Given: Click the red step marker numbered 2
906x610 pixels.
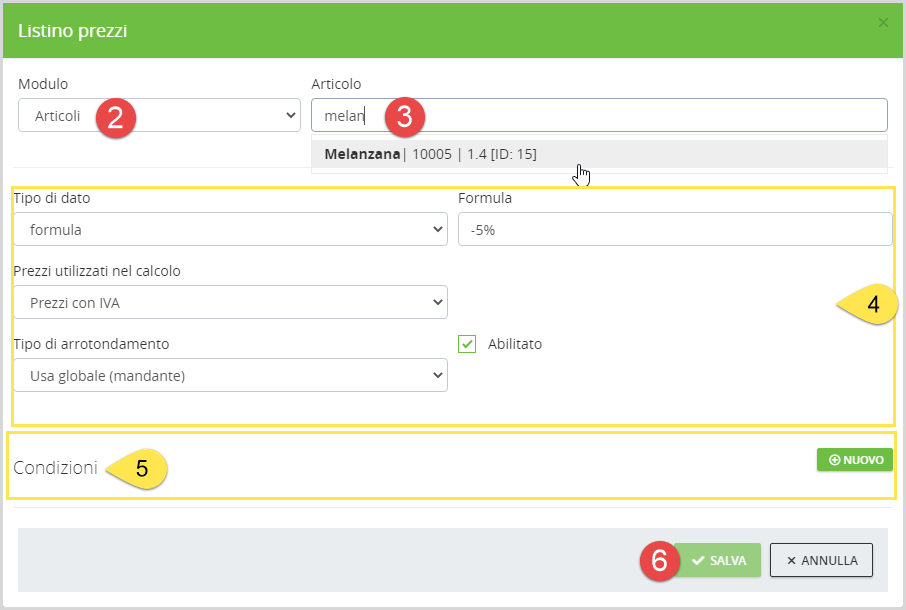Looking at the screenshot, I should click(116, 117).
